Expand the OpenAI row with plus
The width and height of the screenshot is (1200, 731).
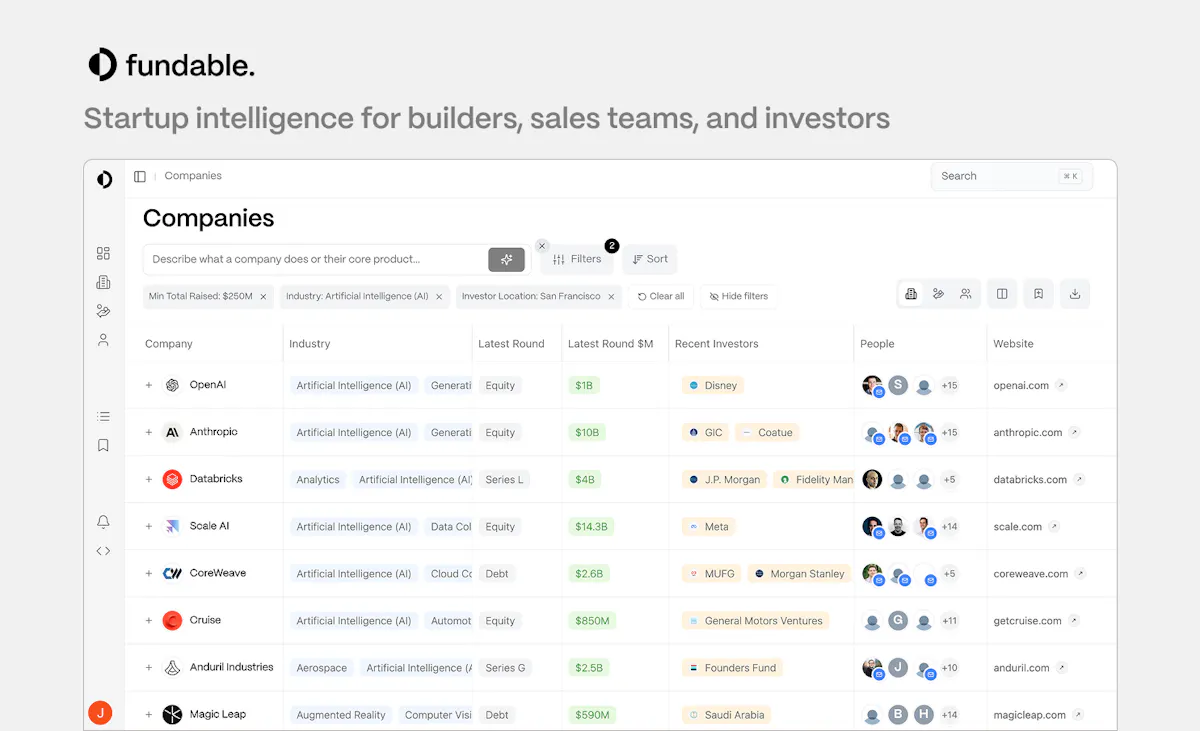tap(149, 385)
